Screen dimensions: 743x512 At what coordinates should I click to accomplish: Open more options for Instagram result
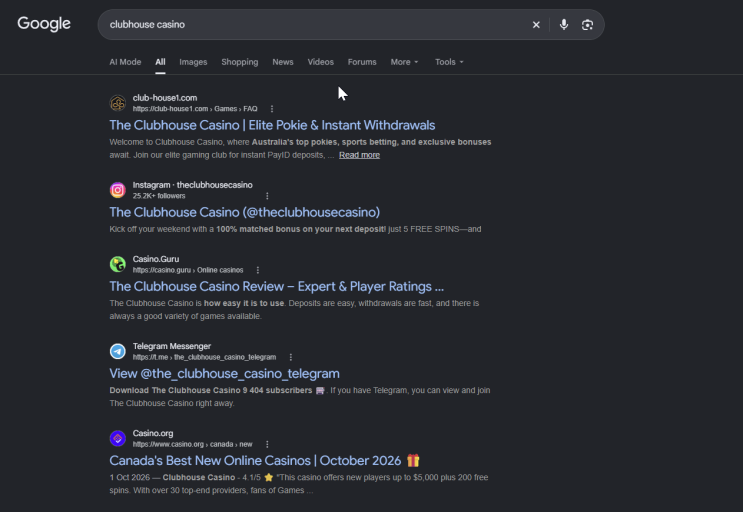(x=267, y=196)
